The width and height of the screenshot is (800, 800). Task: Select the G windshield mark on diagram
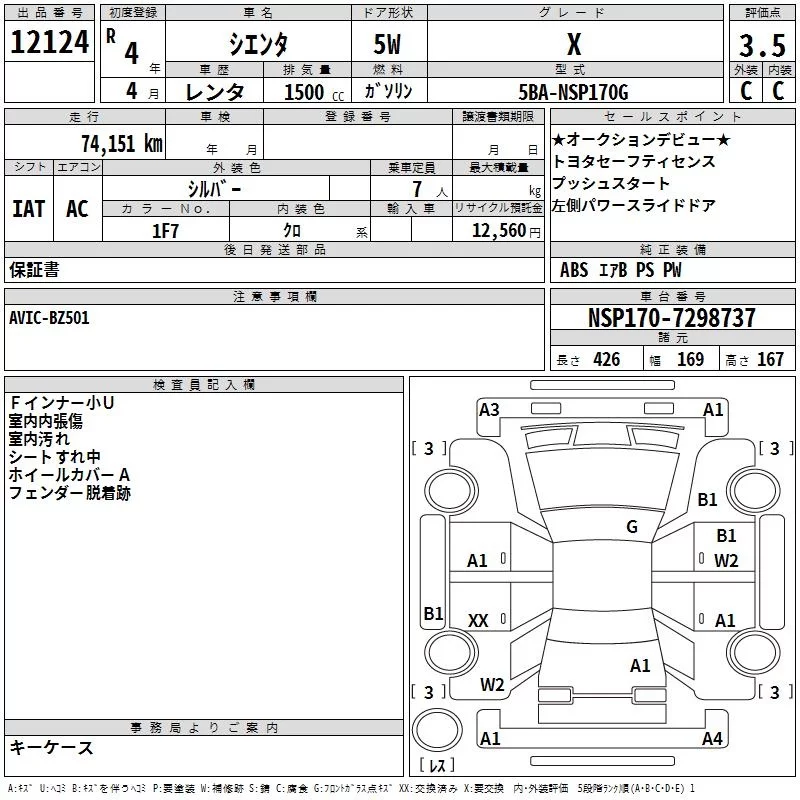632,527
